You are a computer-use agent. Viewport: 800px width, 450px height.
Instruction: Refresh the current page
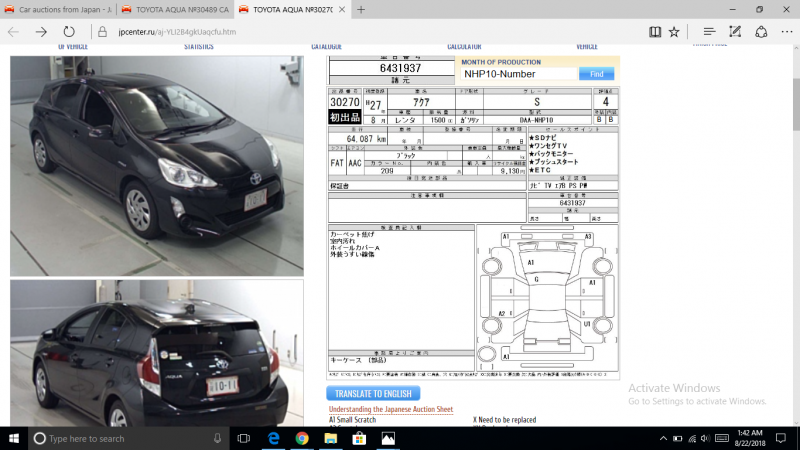click(68, 32)
